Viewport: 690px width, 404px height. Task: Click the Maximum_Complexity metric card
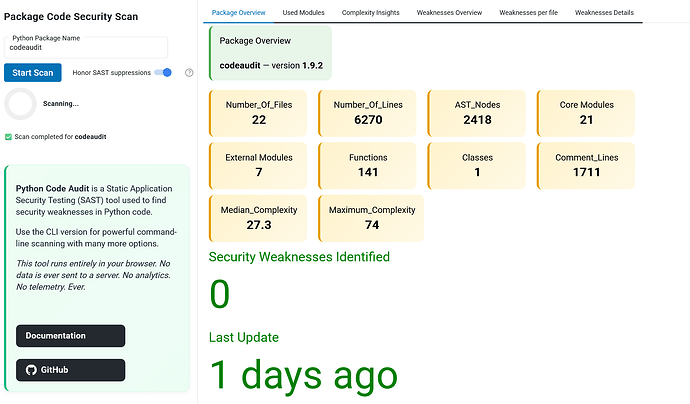(371, 218)
